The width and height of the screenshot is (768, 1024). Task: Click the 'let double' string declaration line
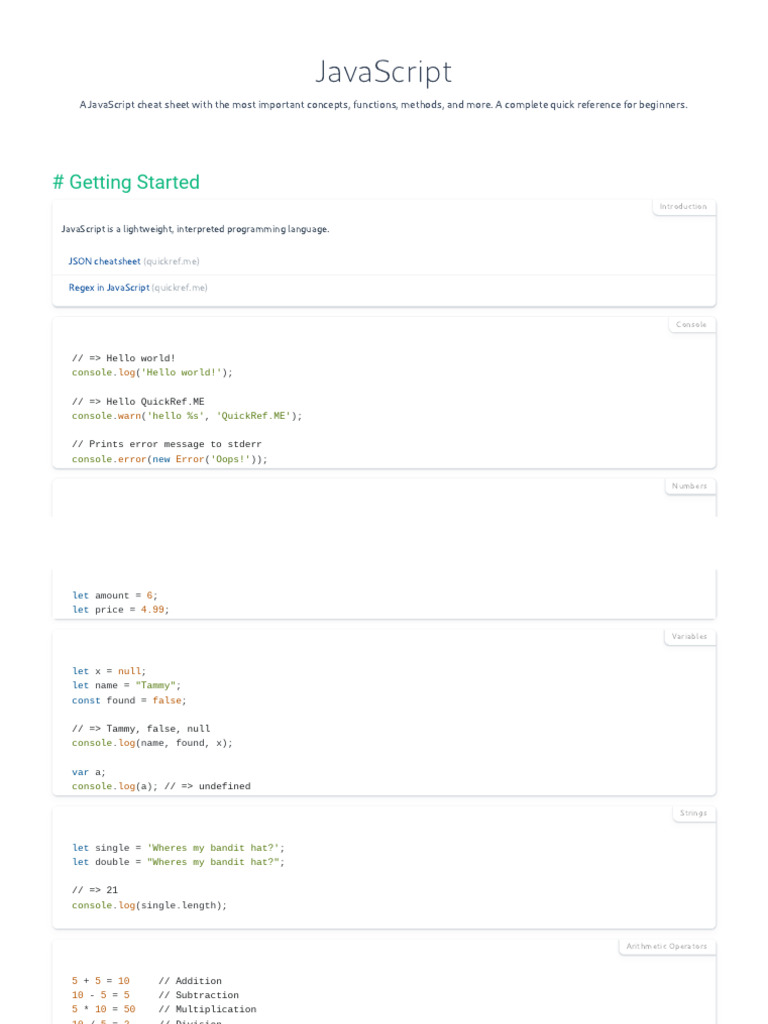(x=178, y=862)
